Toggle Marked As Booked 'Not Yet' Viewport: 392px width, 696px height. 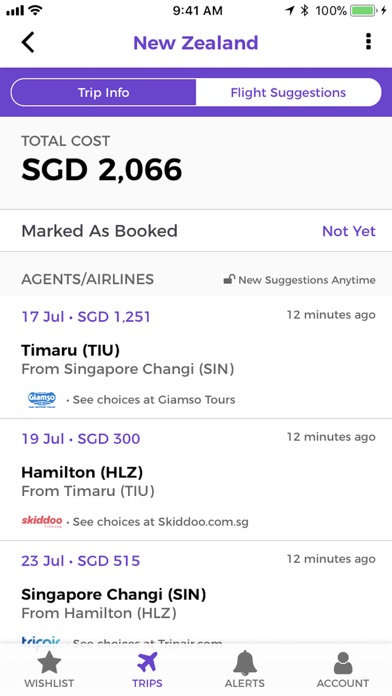[x=348, y=231]
